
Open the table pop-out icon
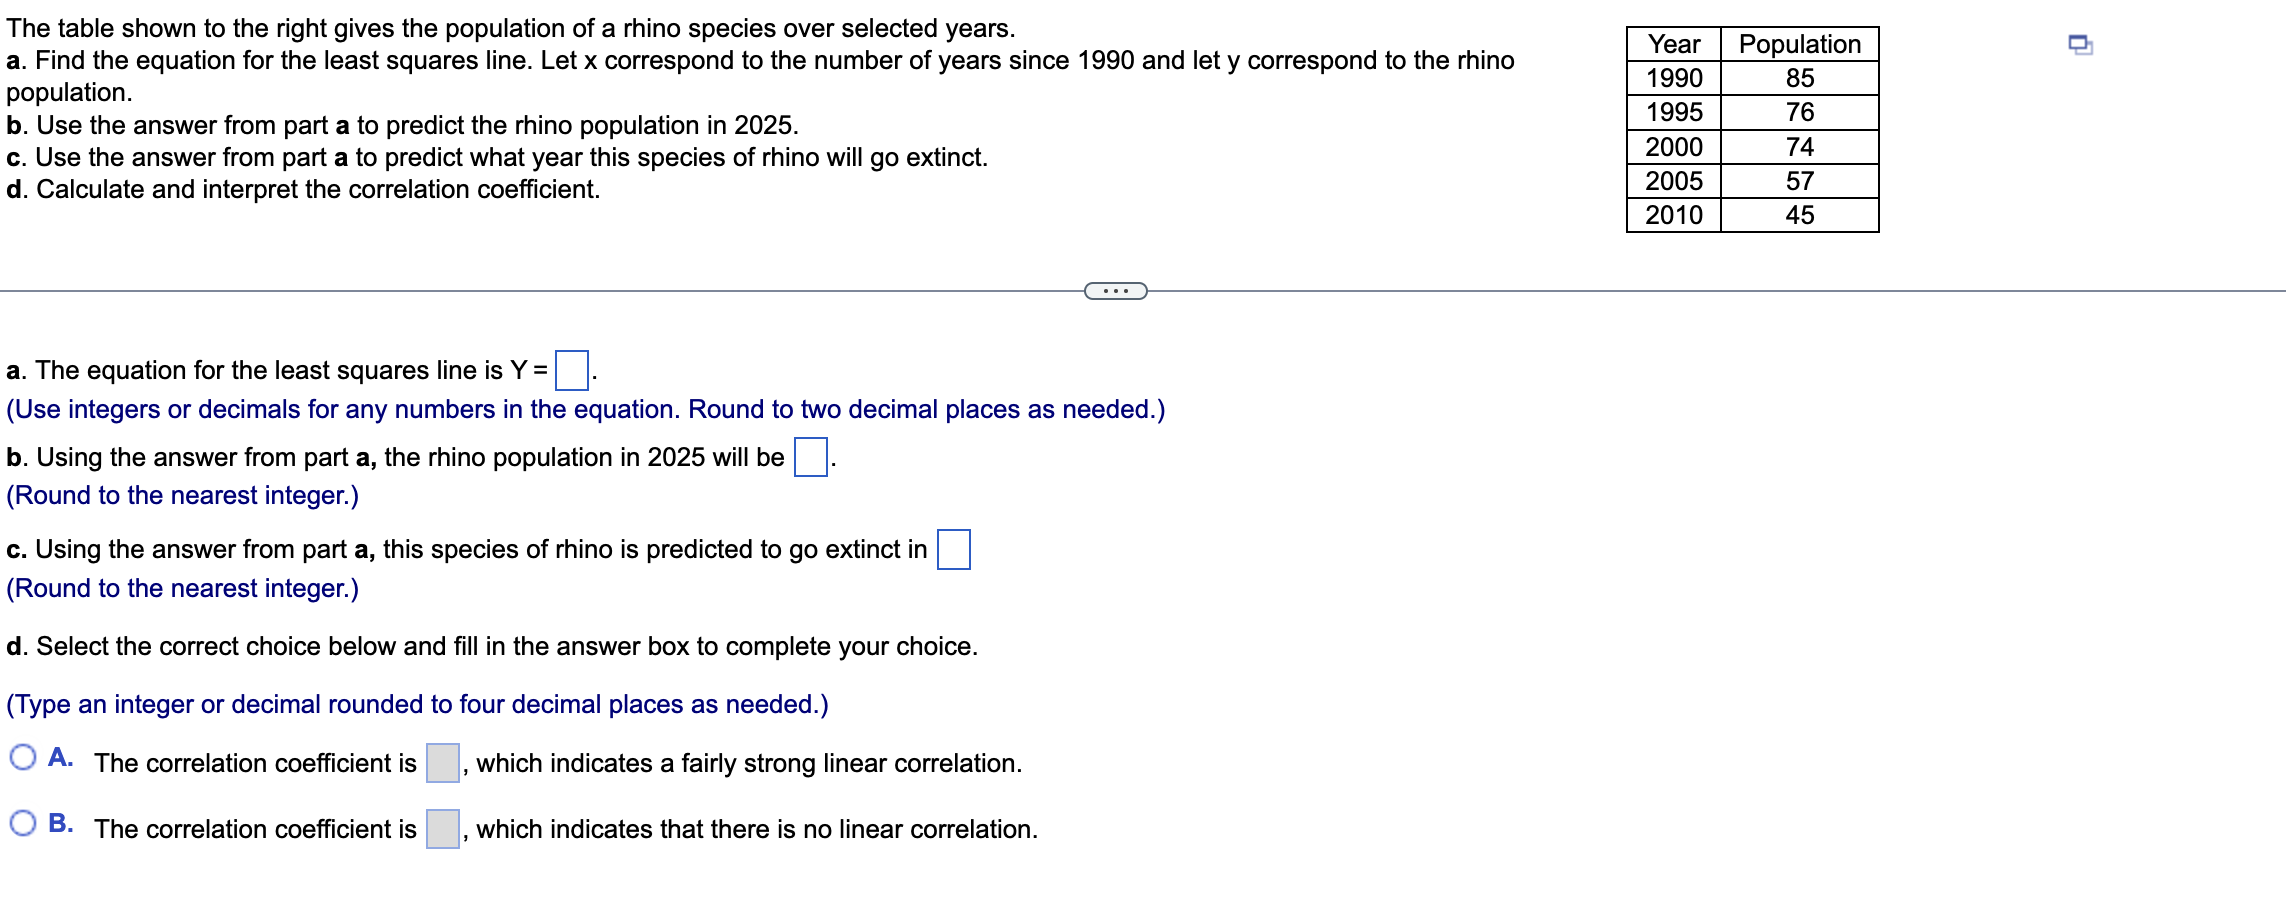(2080, 45)
